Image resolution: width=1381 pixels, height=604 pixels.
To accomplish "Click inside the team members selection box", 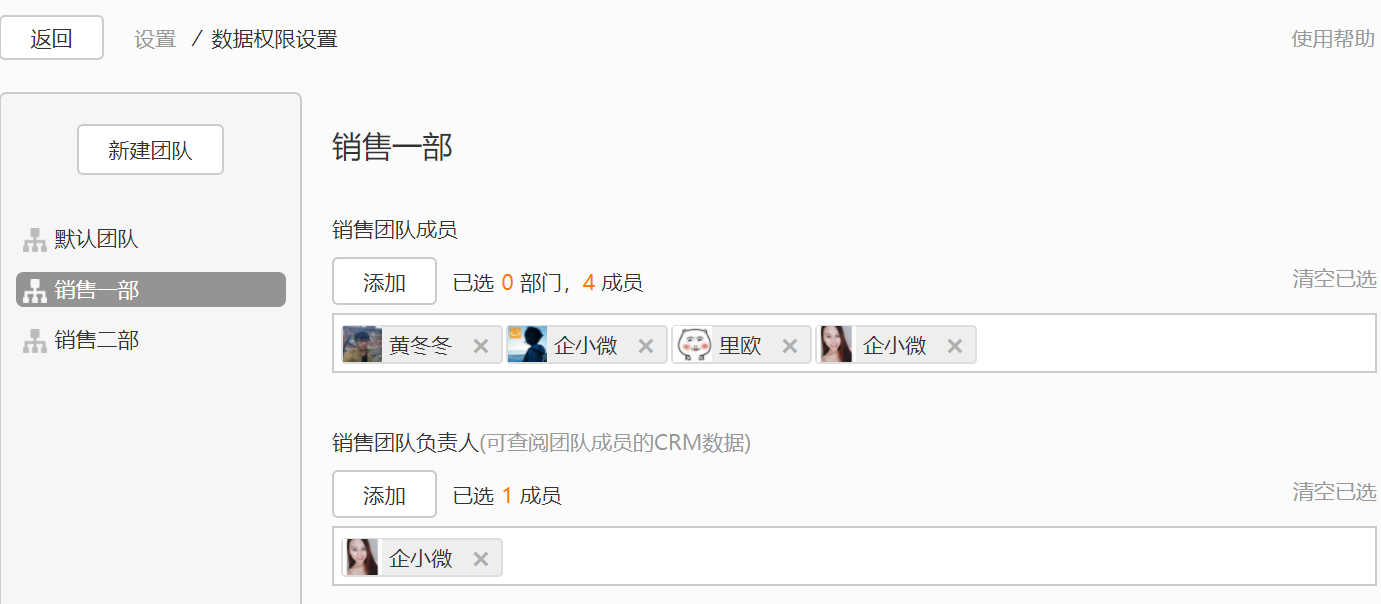I will [x=1170, y=344].
